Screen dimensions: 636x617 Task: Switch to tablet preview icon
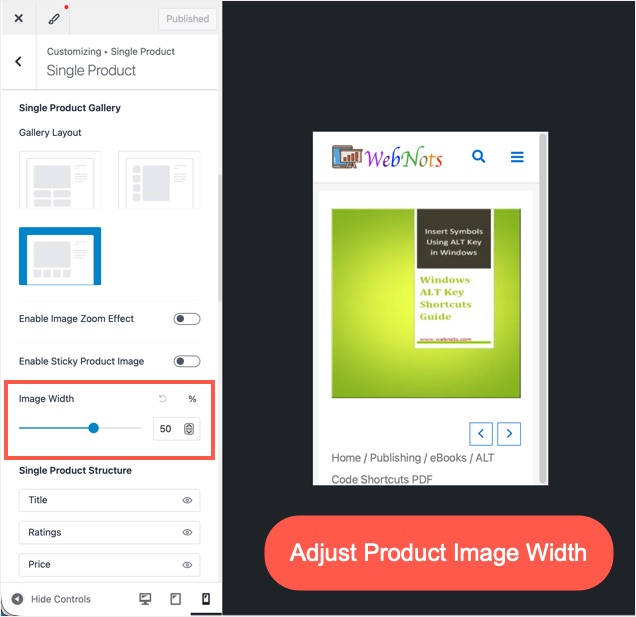pyautogui.click(x=176, y=599)
